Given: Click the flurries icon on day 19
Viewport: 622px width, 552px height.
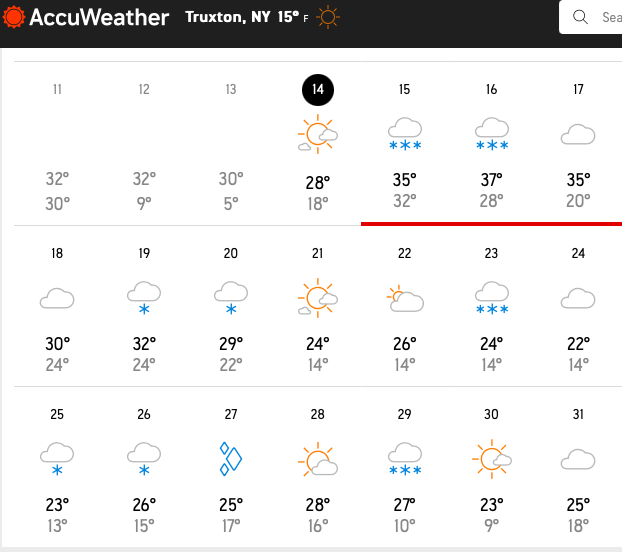Looking at the screenshot, I should tap(144, 297).
